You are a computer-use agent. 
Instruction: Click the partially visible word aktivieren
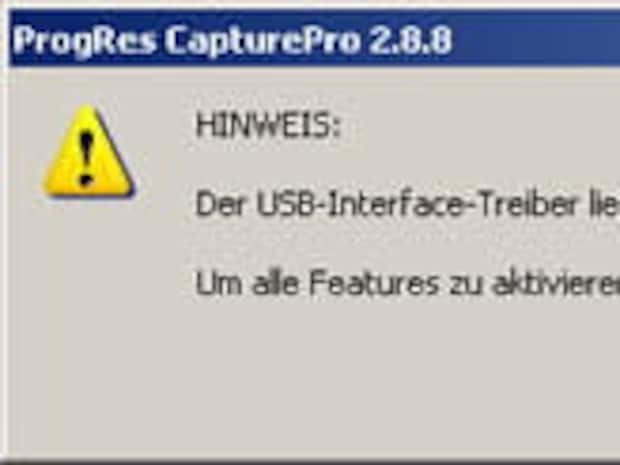[x=556, y=283]
